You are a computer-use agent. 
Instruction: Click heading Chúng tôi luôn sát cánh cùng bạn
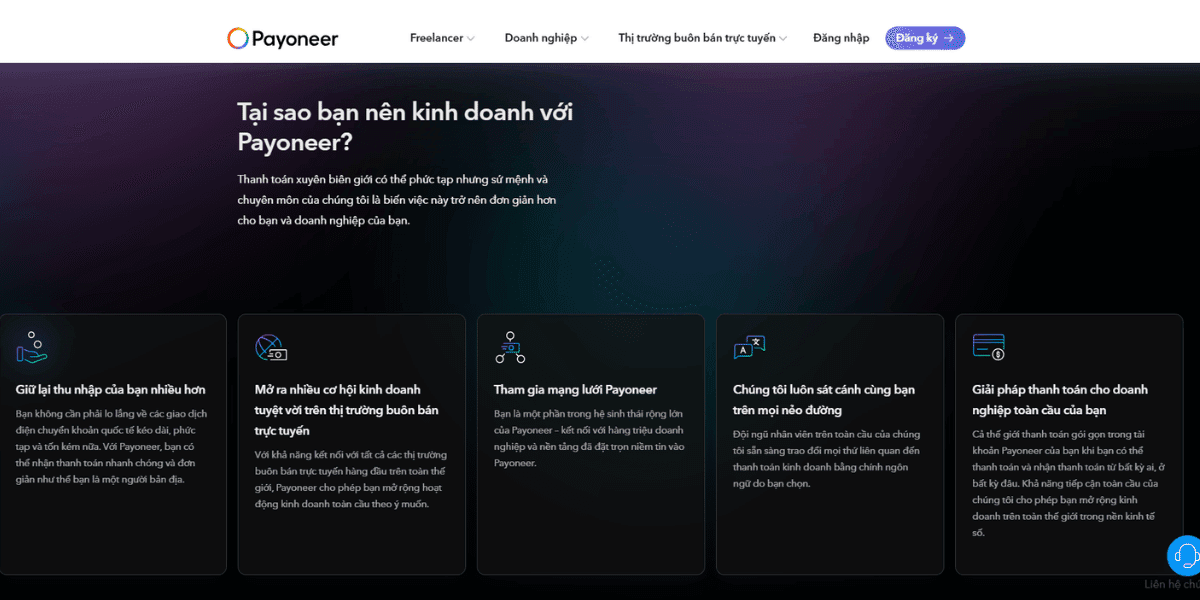pos(824,400)
